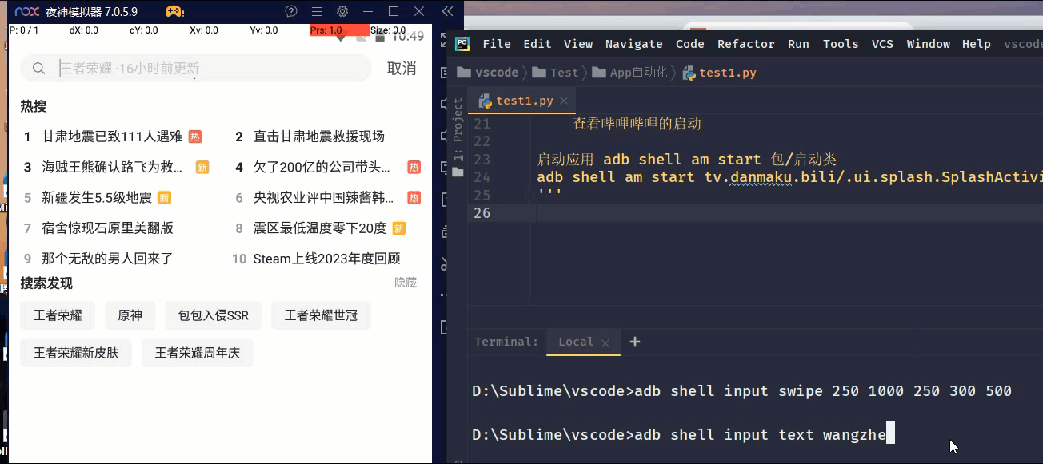This screenshot has height=464, width=1043.
Task: Click the vscode breadcrumb folder
Action: 486,73
